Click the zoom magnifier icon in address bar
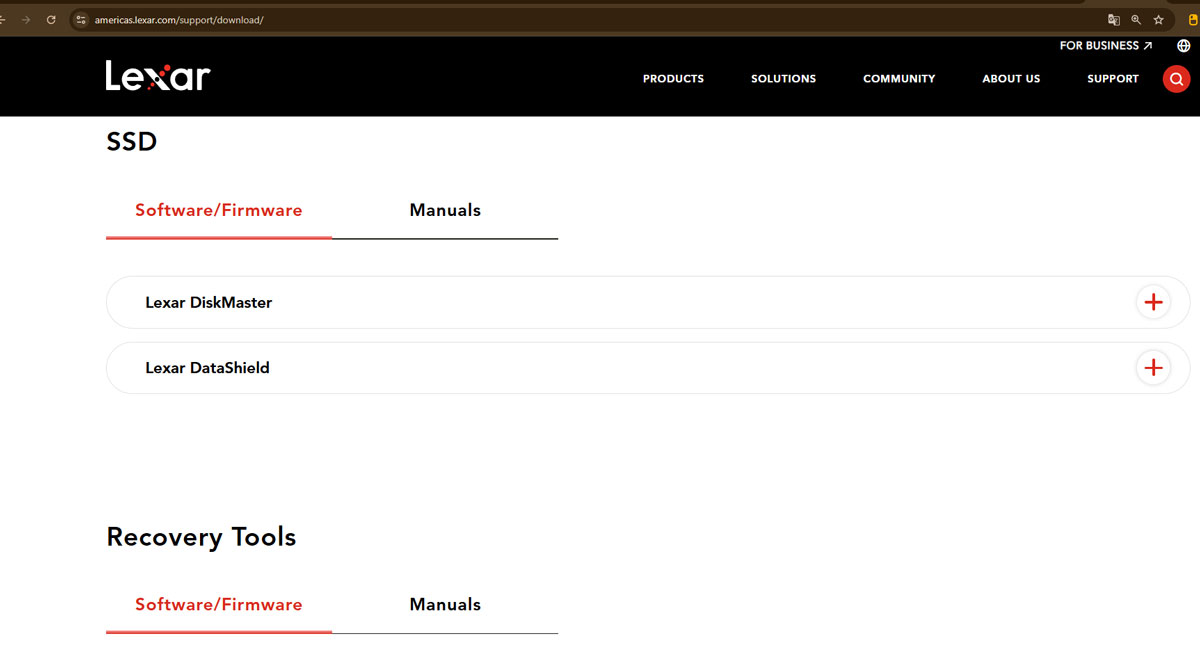1200x667 pixels. tap(1136, 20)
